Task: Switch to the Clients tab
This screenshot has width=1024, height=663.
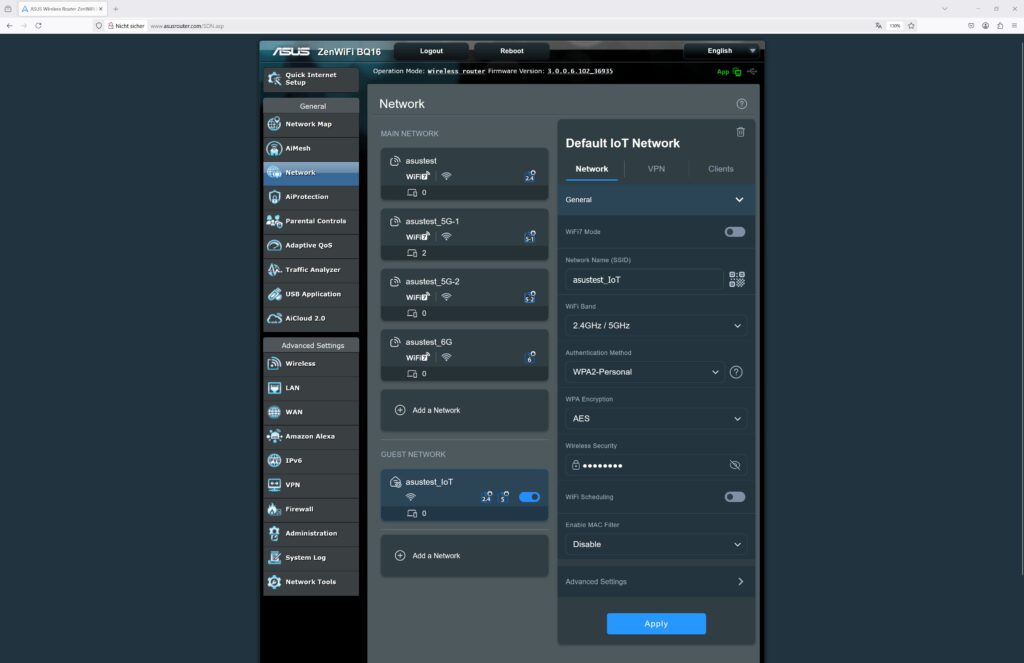Action: coord(721,169)
